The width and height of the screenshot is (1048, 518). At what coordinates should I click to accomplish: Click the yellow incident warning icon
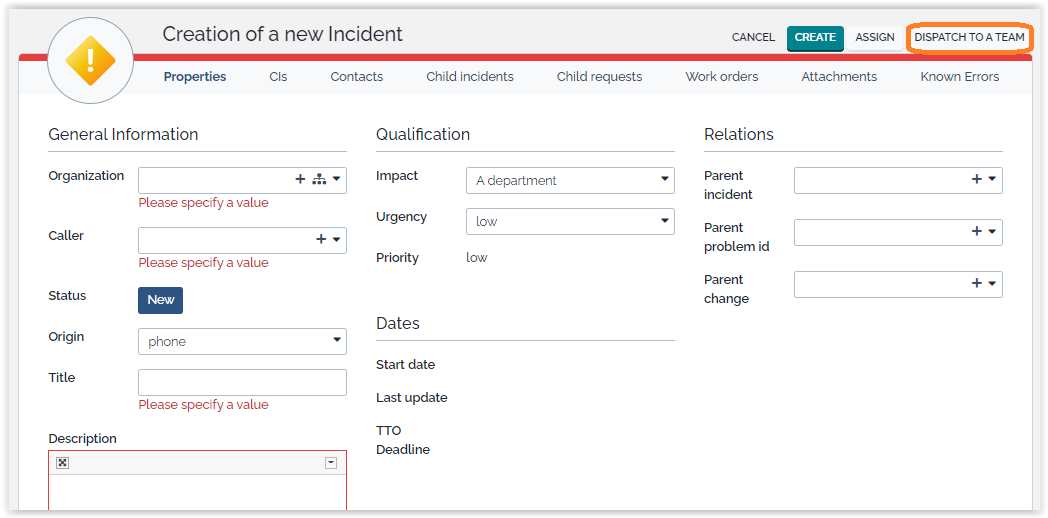pyautogui.click(x=90, y=61)
